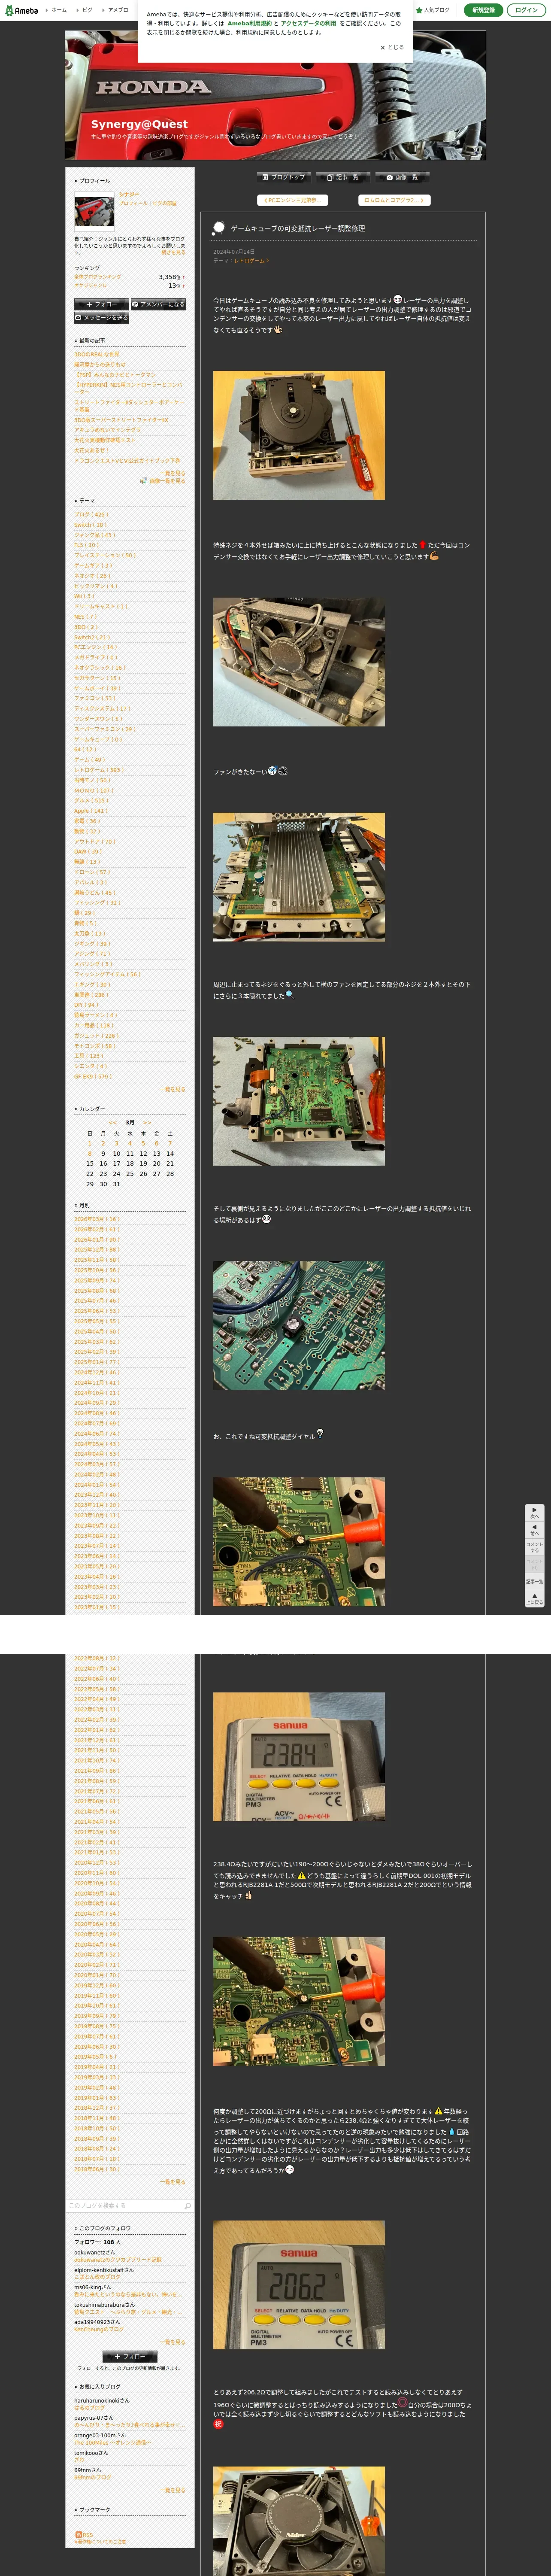Screen dimensions: 551x2576
Task: Open the Ameba利用規約 link
Action: [249, 23]
